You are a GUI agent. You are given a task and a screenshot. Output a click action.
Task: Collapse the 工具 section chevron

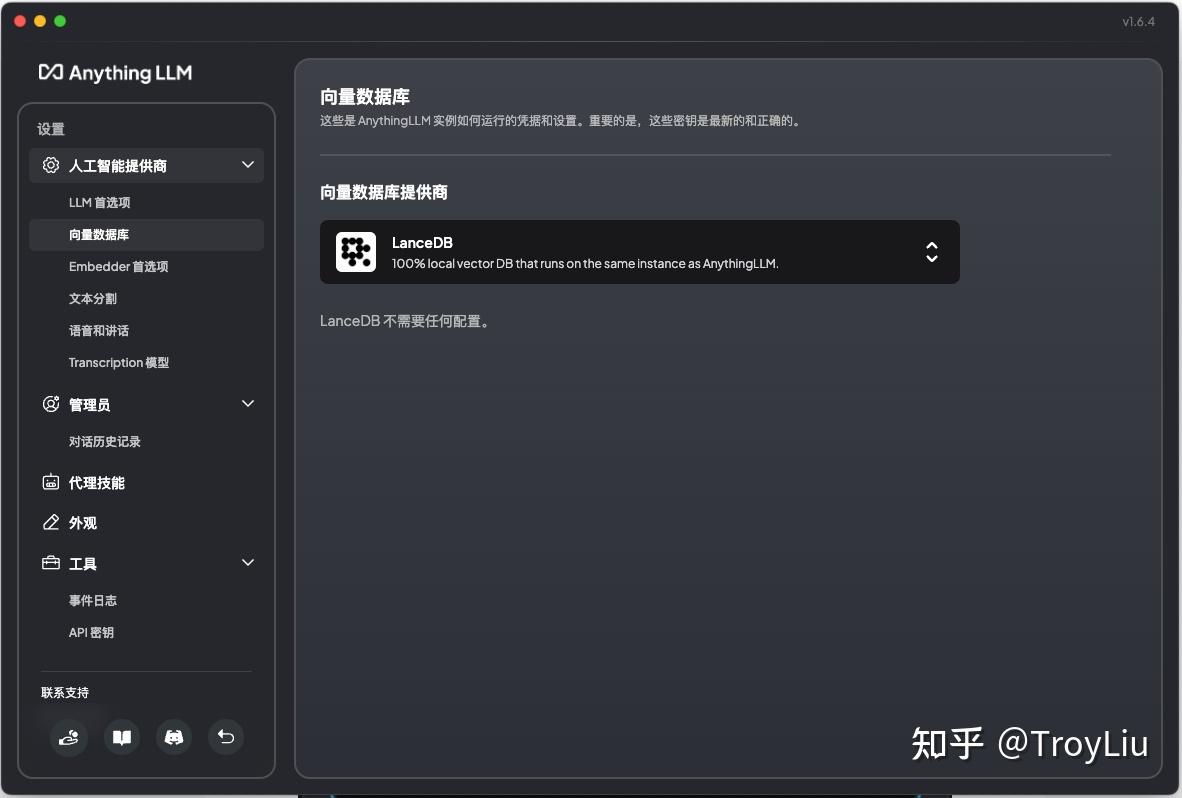point(247,562)
